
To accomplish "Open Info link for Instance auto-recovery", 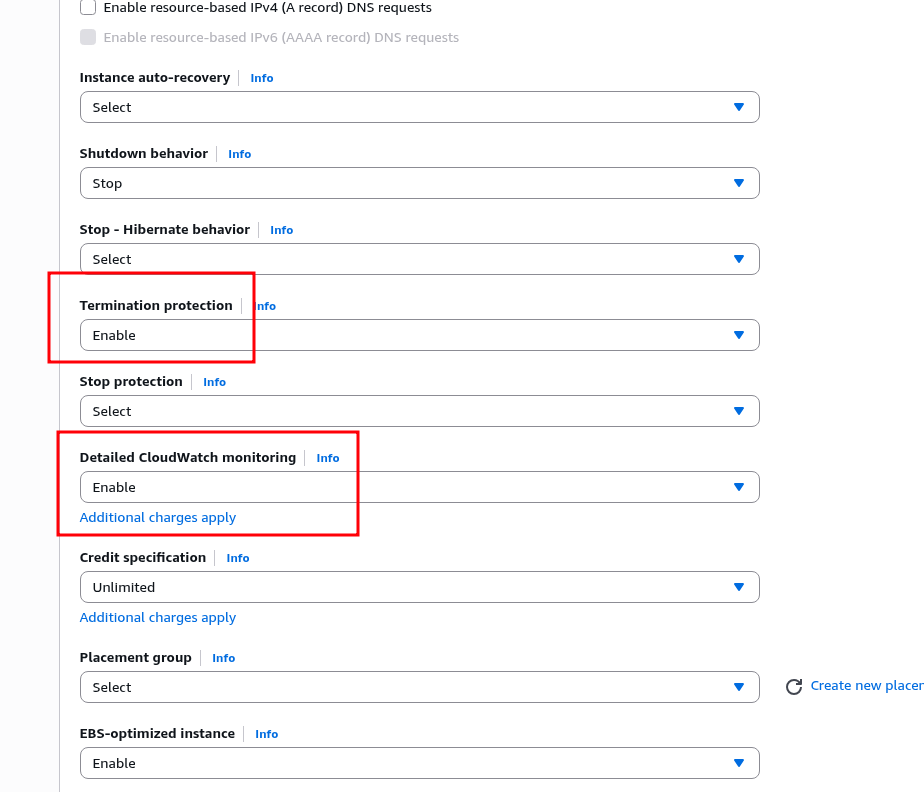I will (x=262, y=78).
